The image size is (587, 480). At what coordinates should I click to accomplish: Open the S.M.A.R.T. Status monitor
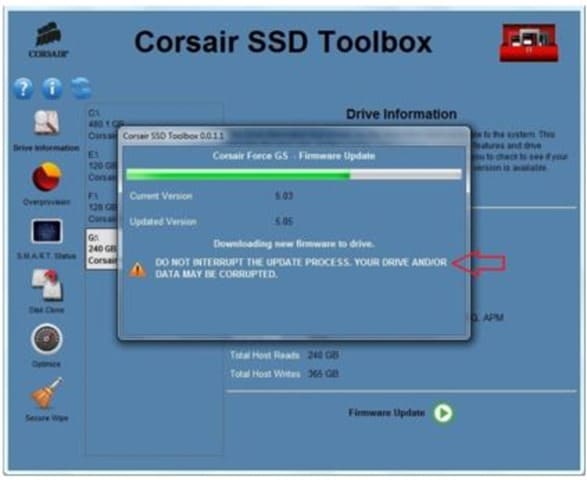(x=46, y=239)
